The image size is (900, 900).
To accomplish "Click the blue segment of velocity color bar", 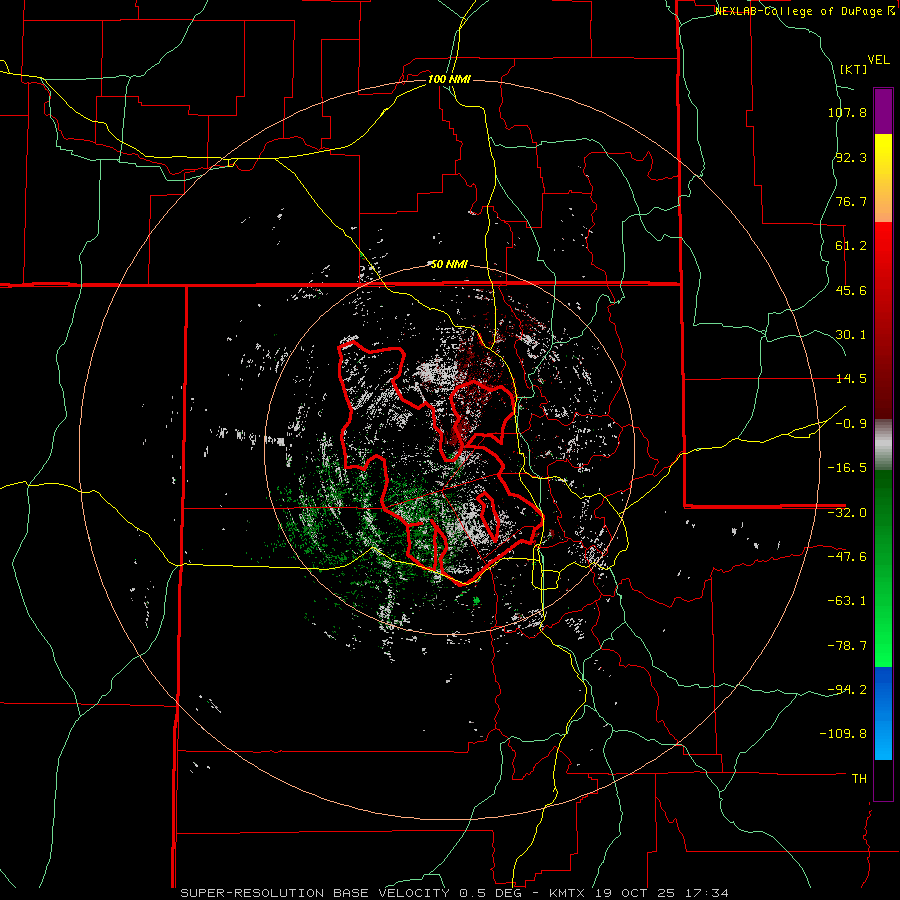I will click(883, 713).
